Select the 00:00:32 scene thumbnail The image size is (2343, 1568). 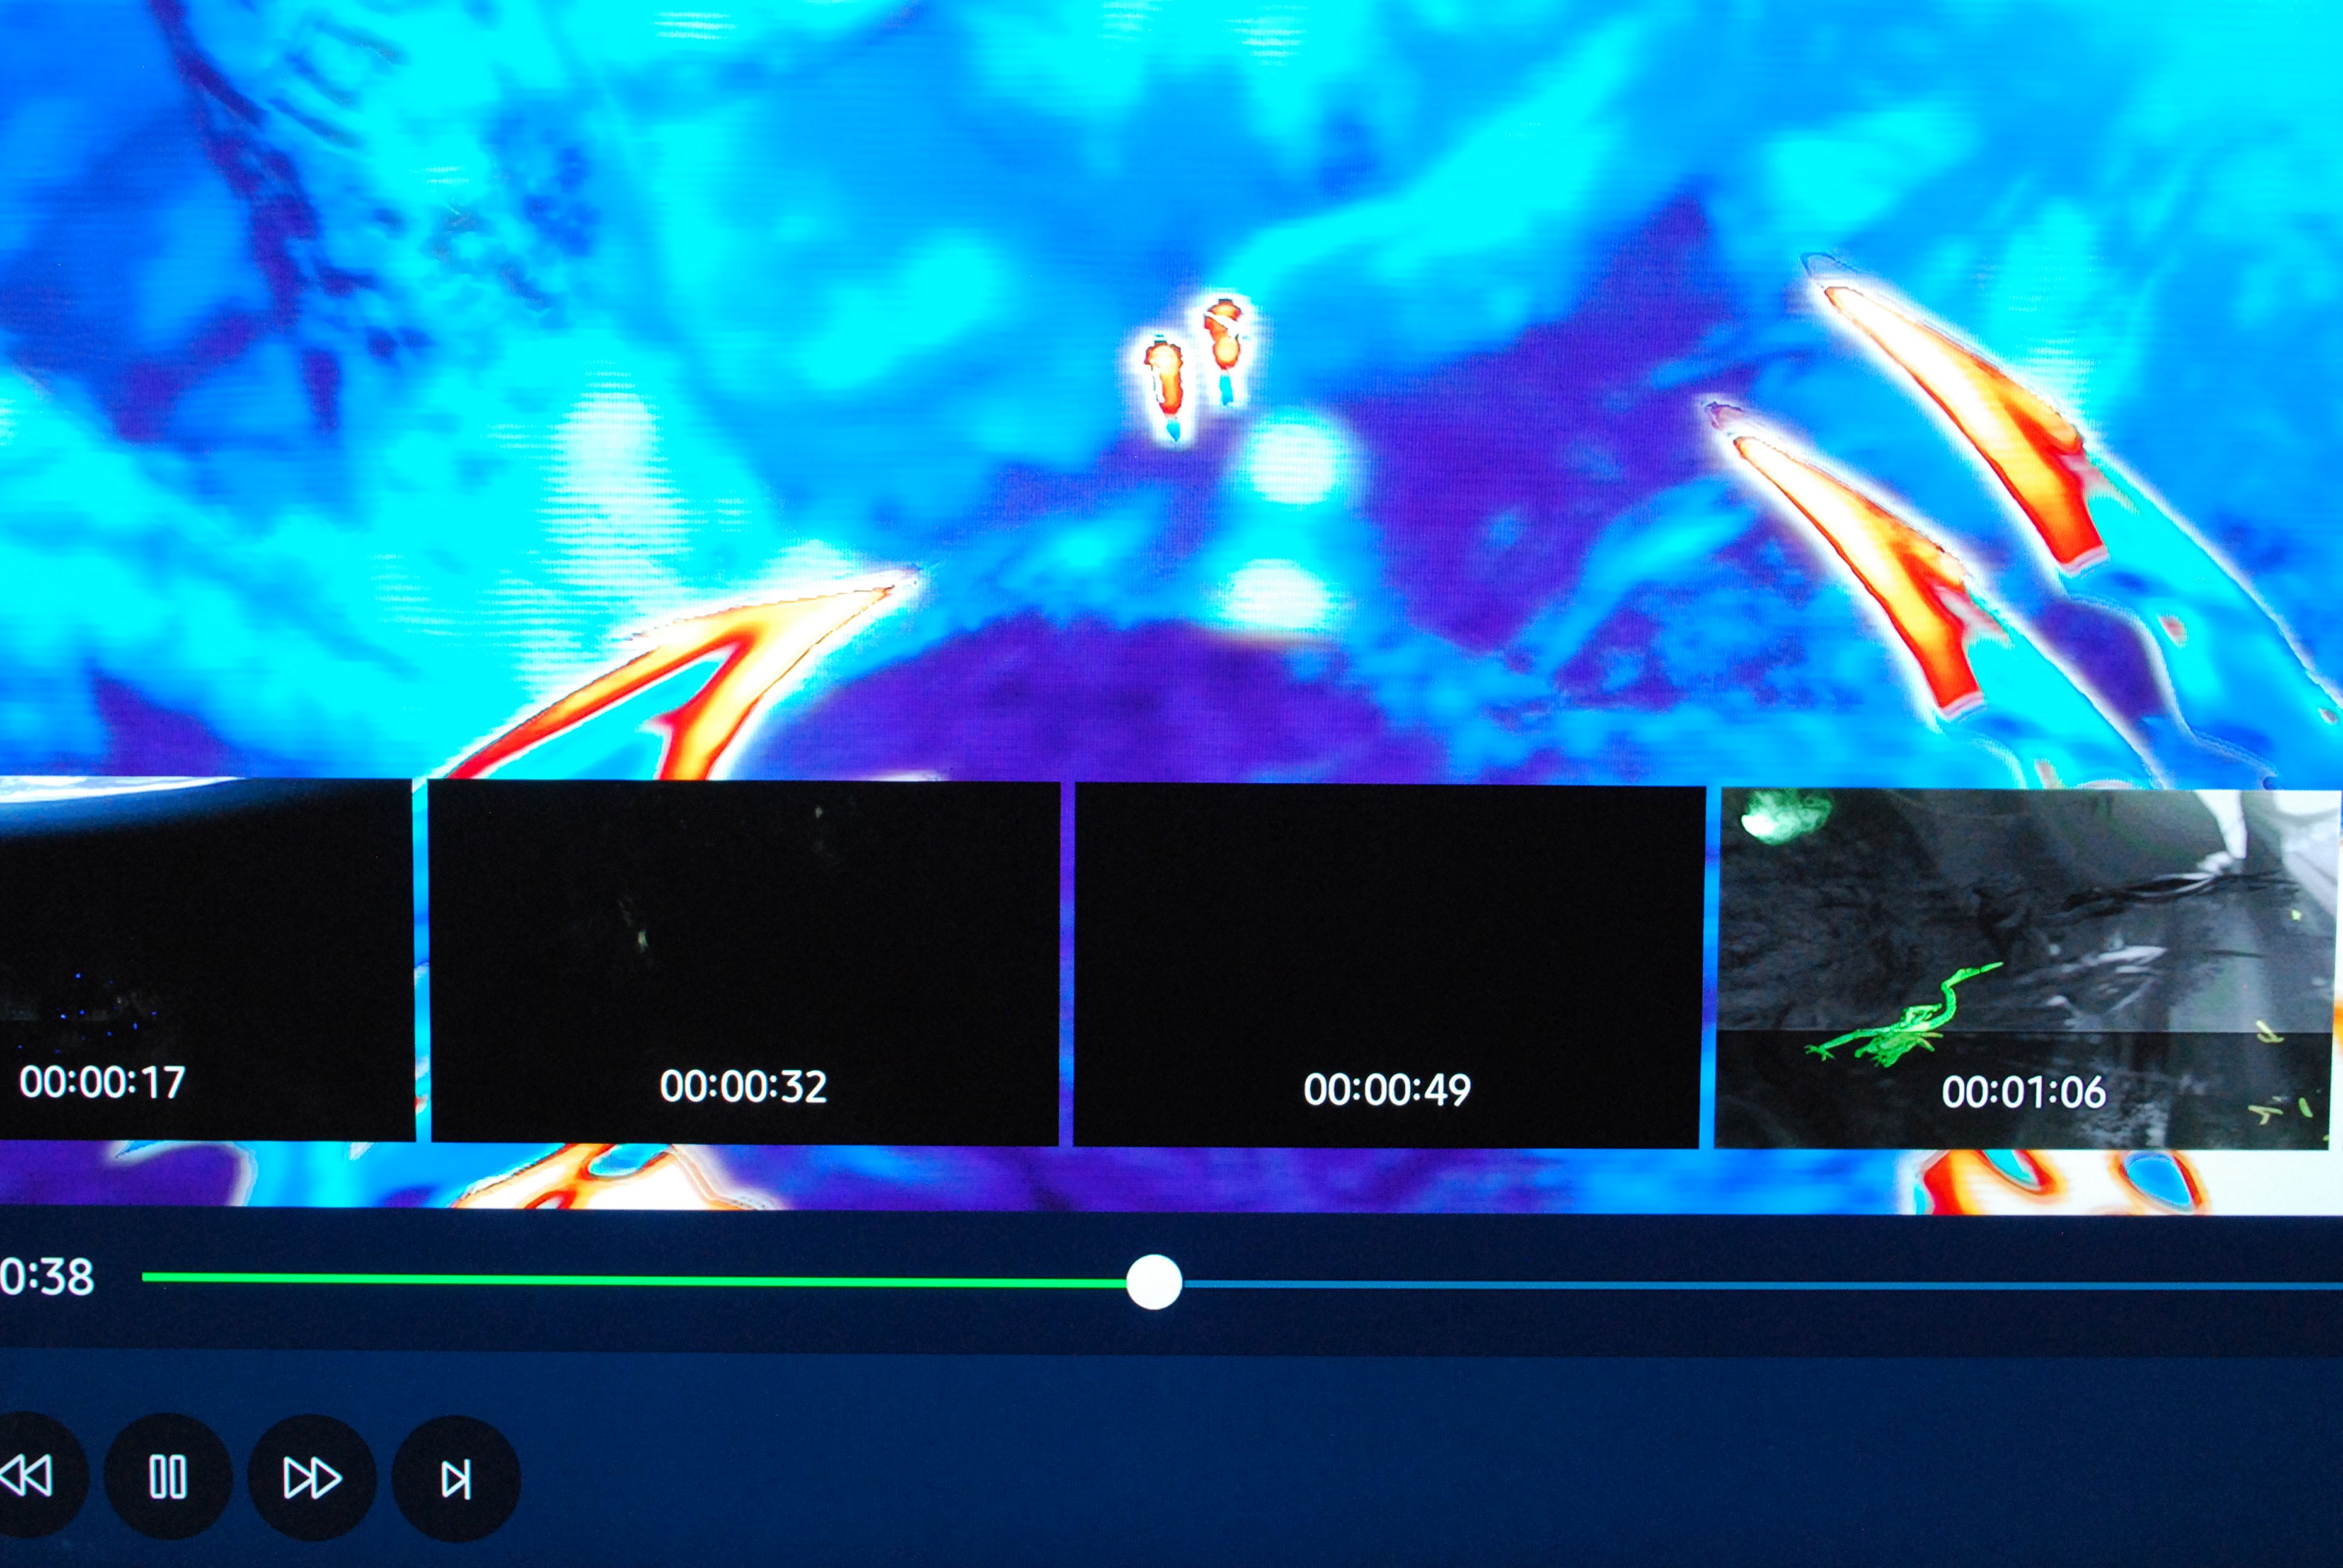pos(744,962)
